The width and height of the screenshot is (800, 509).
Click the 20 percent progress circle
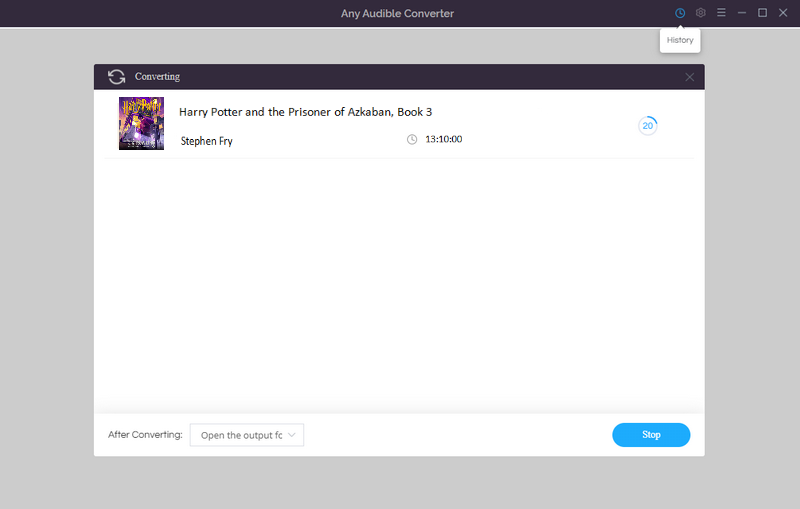point(647,125)
